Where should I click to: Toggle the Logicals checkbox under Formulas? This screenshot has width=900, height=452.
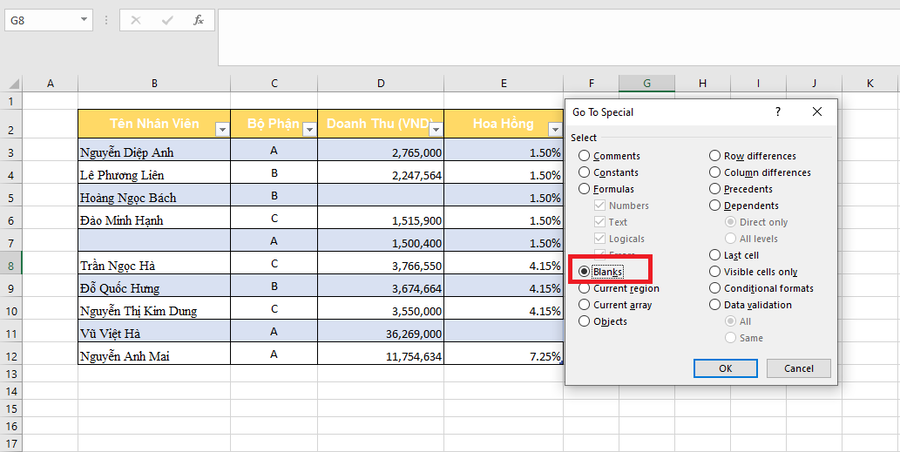600,238
